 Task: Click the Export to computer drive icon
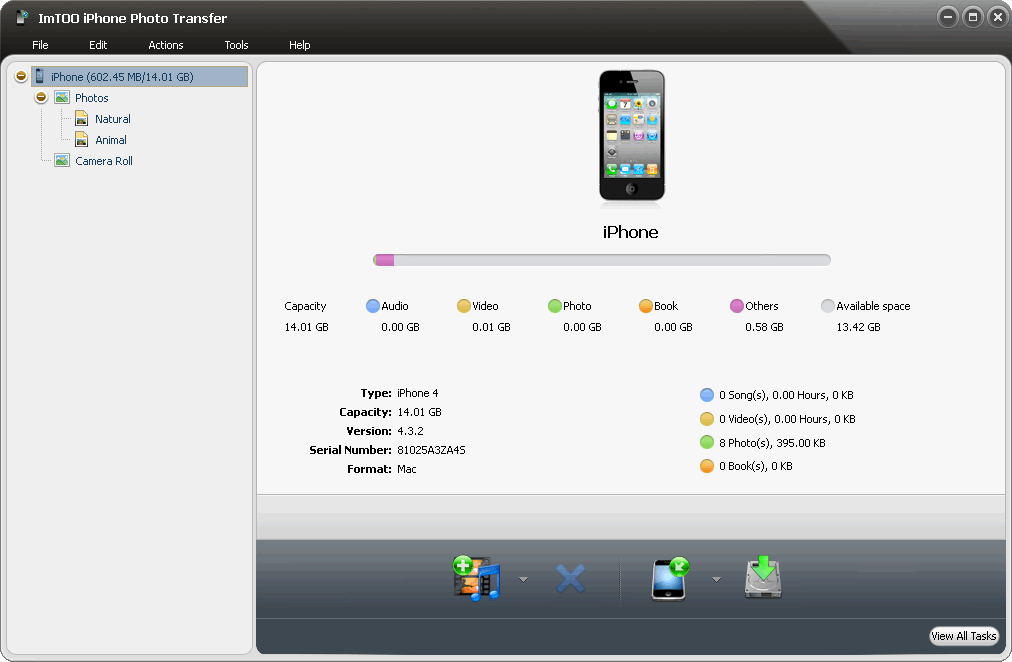tap(763, 577)
